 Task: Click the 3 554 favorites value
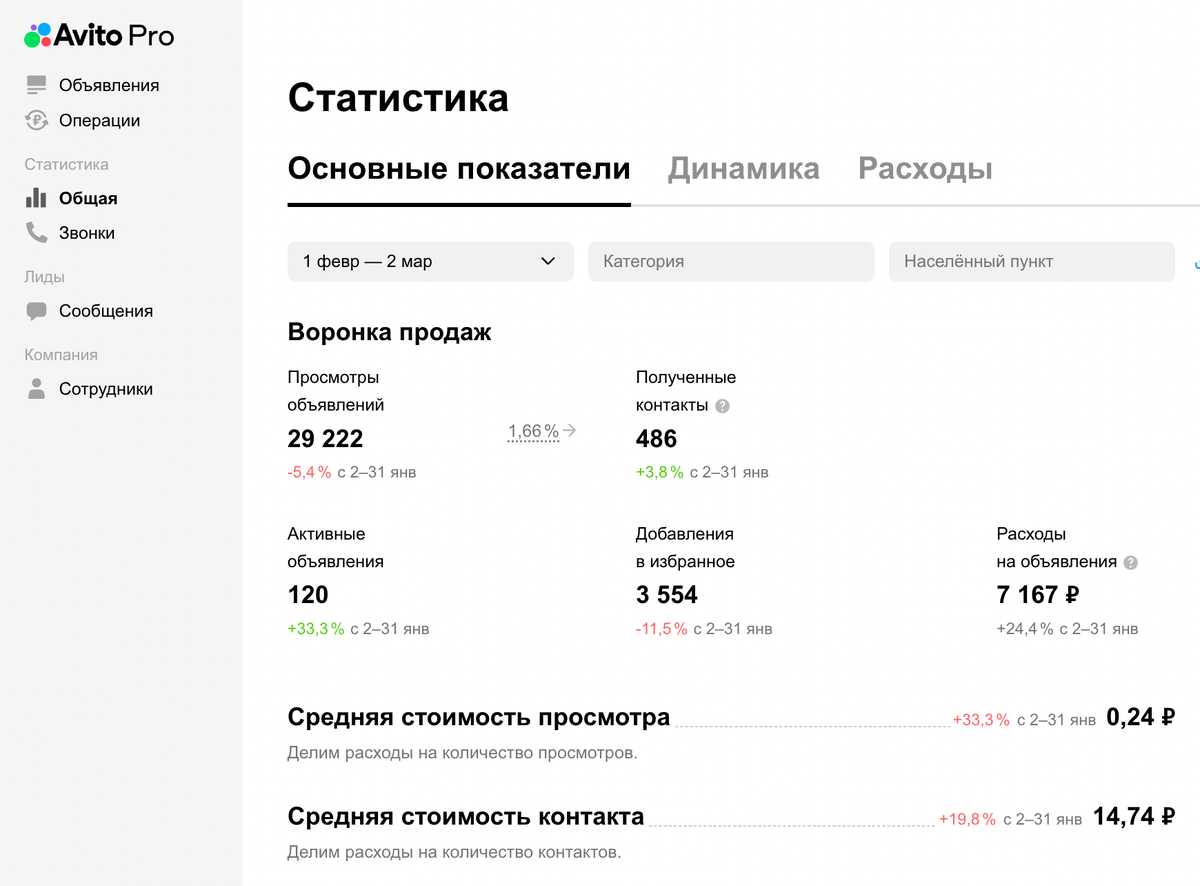[x=667, y=595]
